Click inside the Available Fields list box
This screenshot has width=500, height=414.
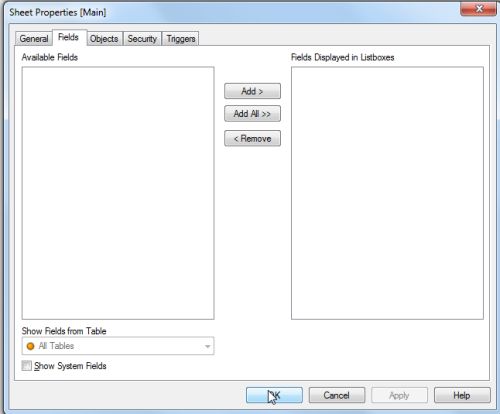point(118,193)
